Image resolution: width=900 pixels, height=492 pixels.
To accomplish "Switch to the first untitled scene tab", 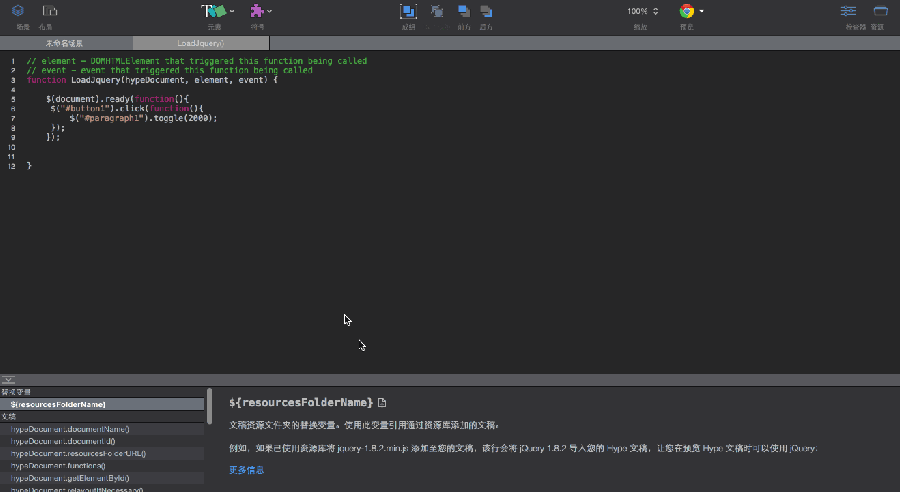I will point(65,44).
